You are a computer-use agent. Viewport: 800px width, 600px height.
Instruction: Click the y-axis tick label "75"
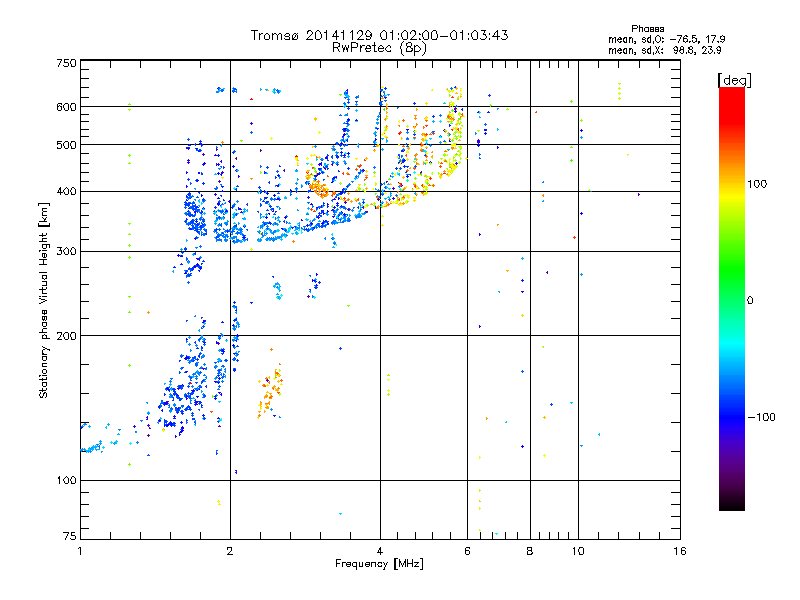[70, 536]
